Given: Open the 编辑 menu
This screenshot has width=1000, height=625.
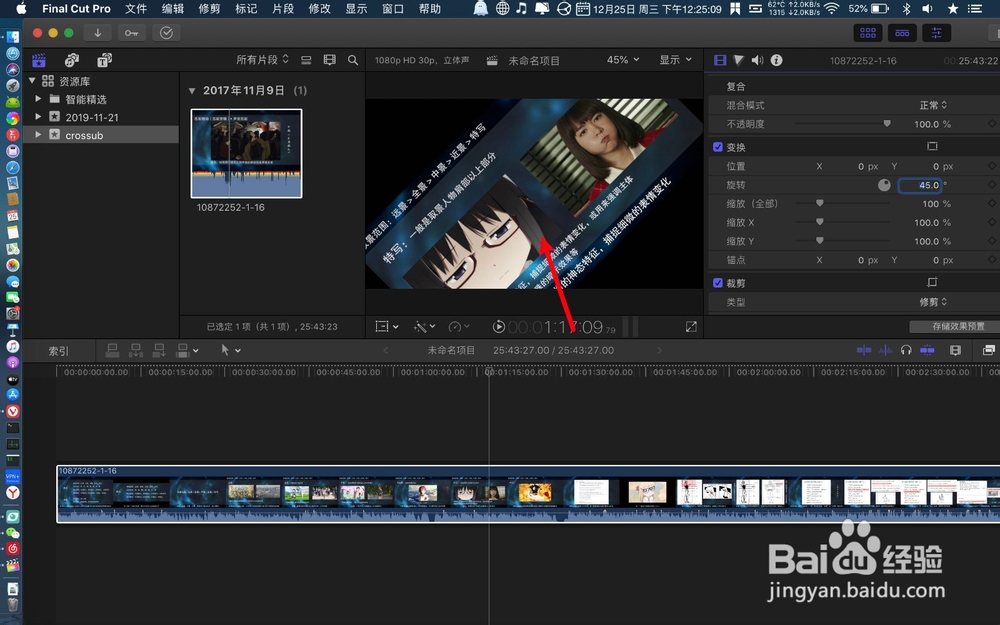Looking at the screenshot, I should tap(173, 8).
